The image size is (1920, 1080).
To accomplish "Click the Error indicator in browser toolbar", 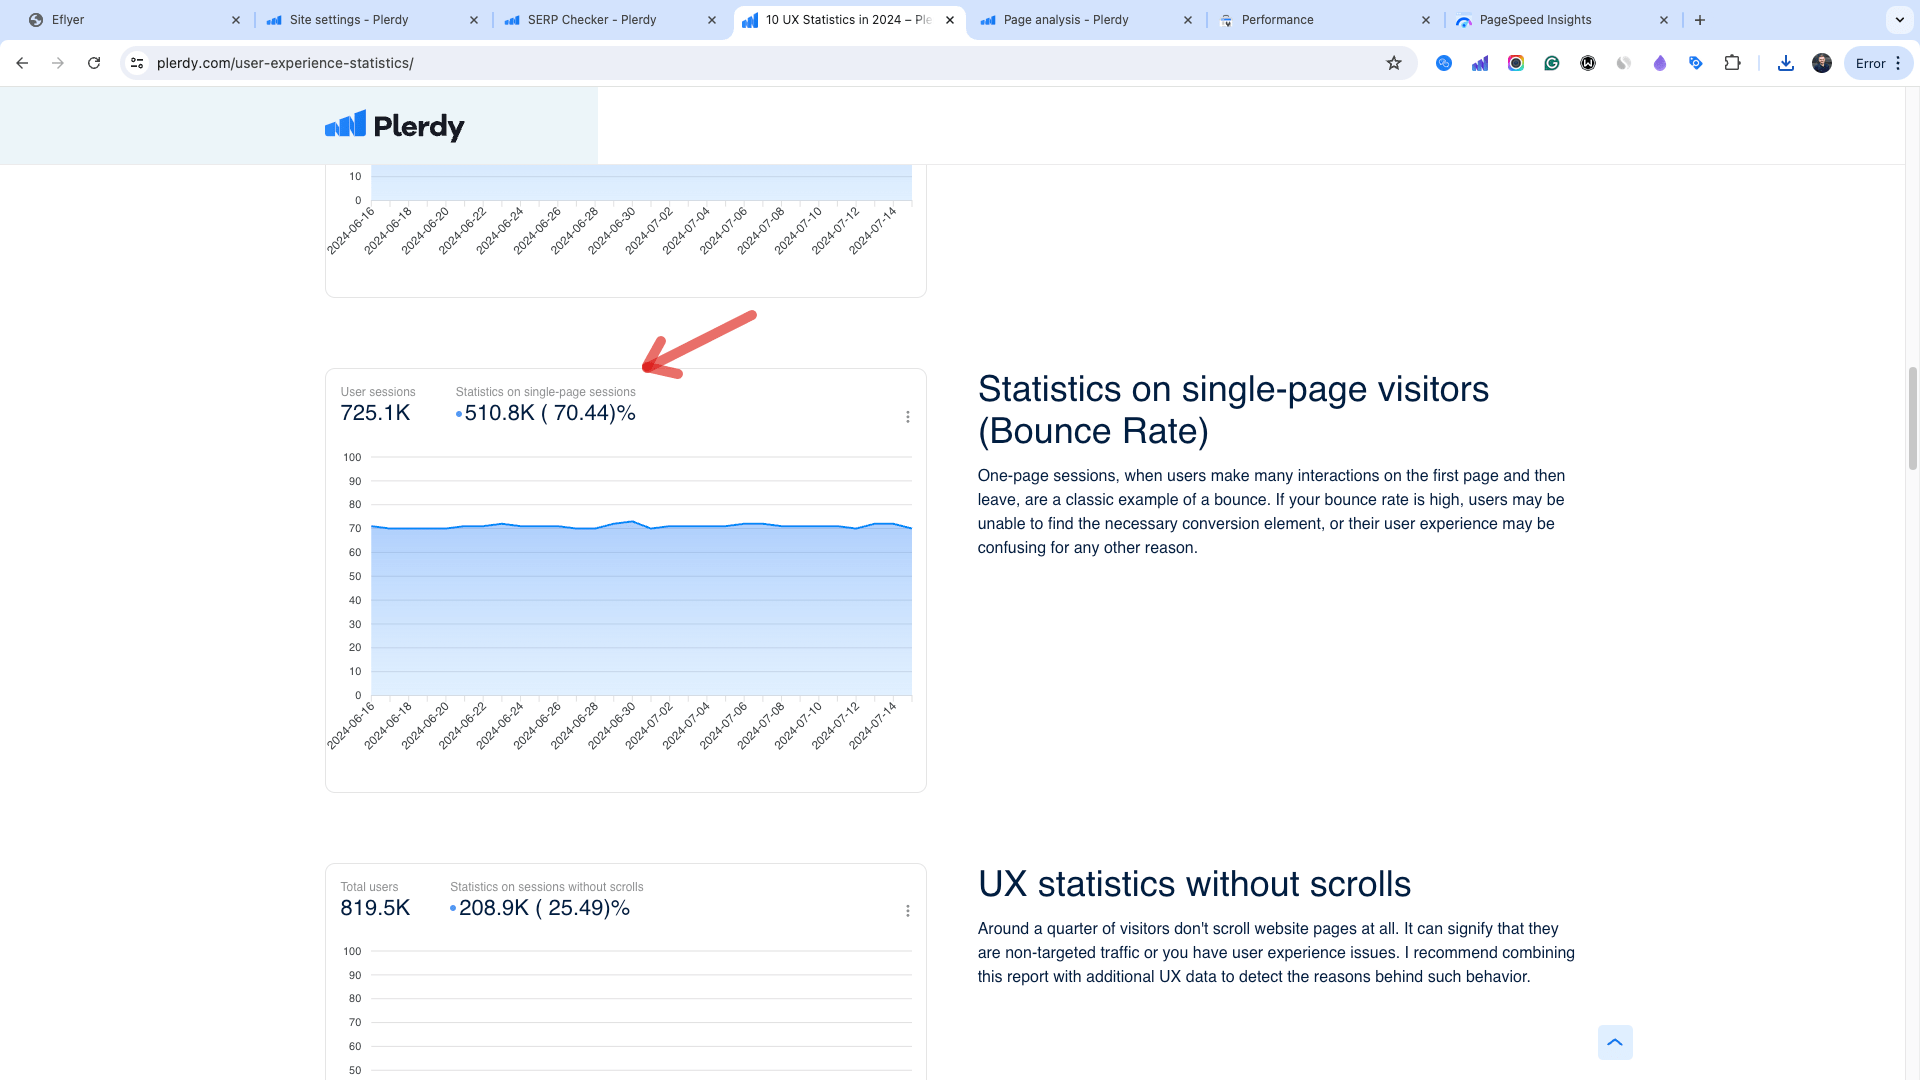I will [x=1870, y=62].
